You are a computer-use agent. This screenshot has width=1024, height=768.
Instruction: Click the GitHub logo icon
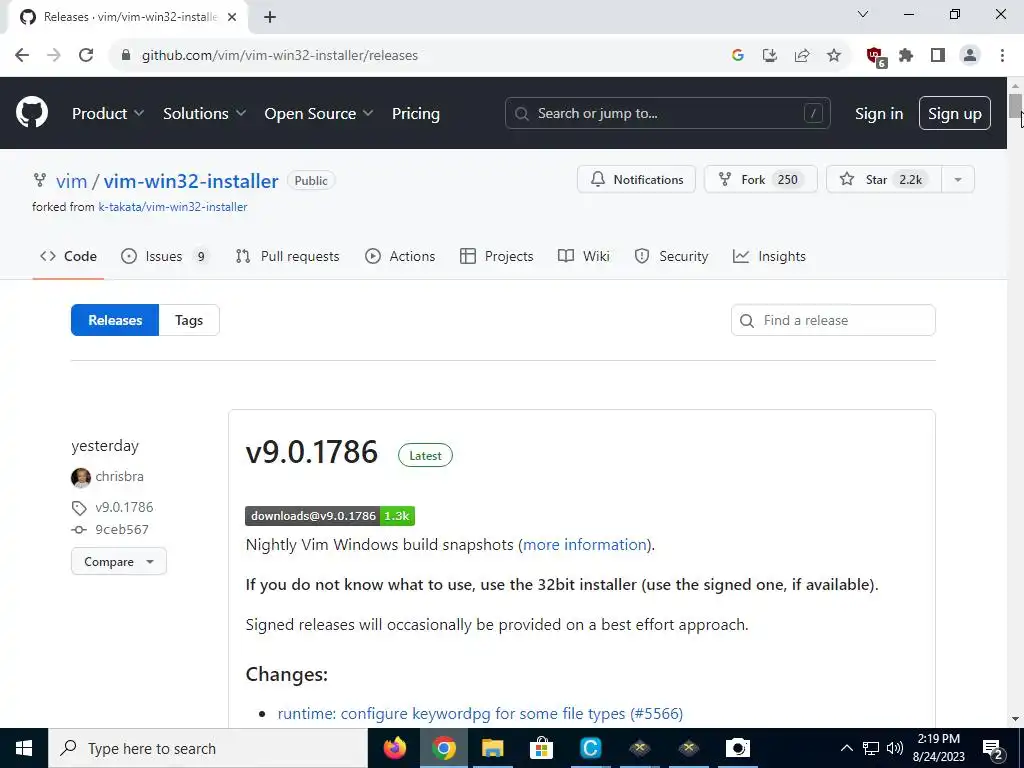click(32, 113)
